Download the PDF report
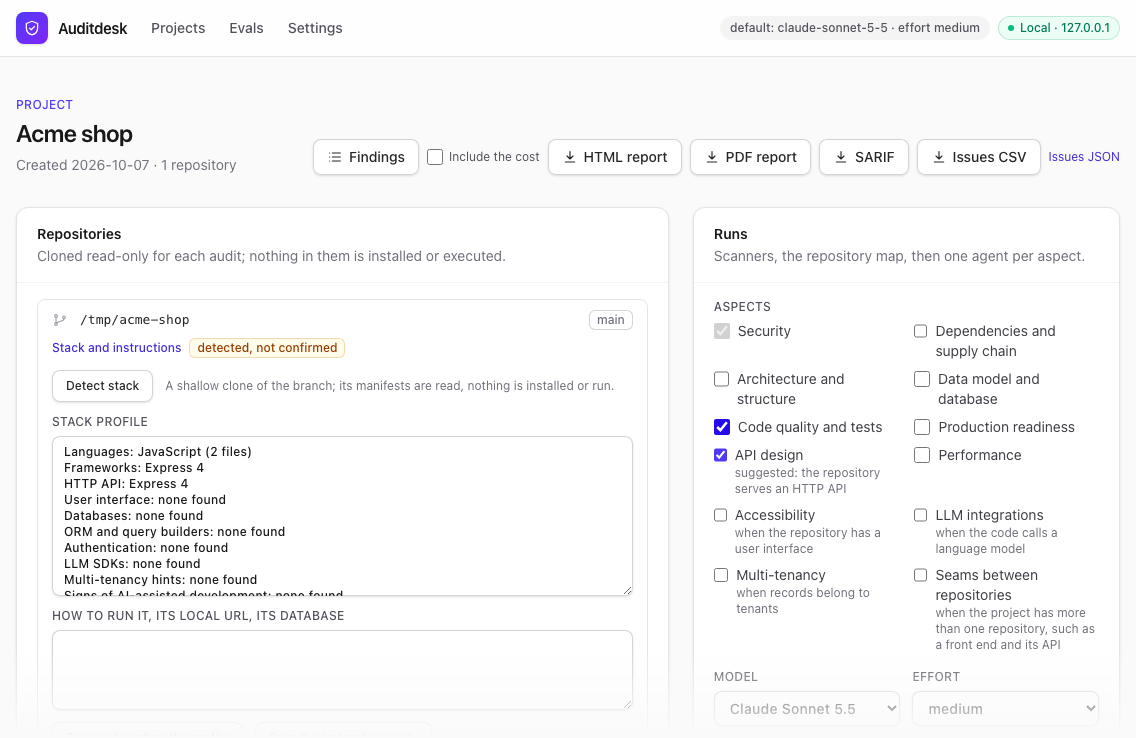This screenshot has width=1136, height=738. (x=751, y=157)
